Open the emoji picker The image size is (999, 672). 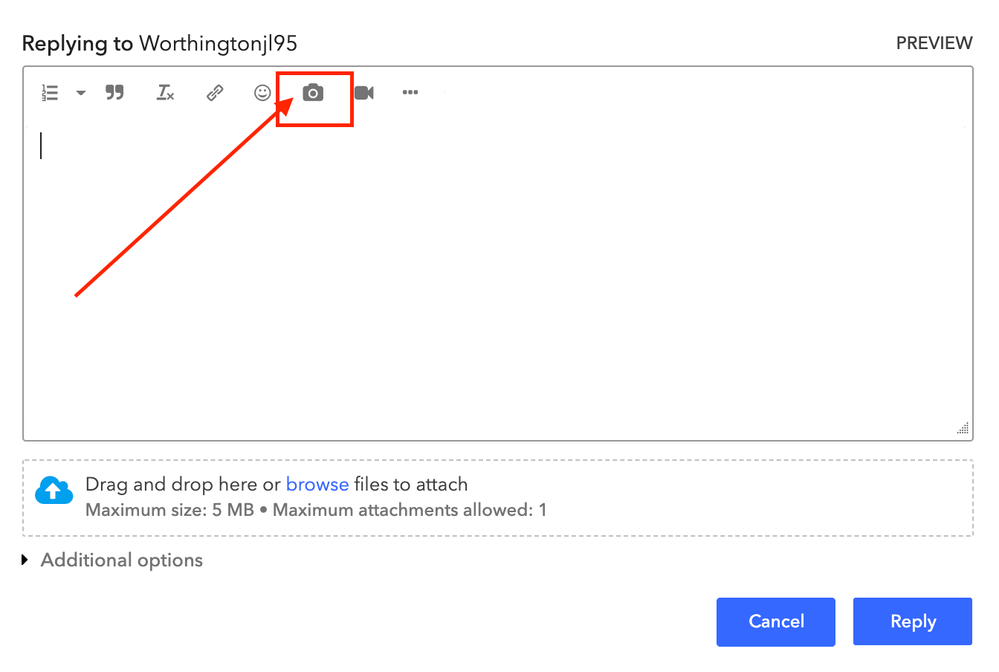(262, 93)
